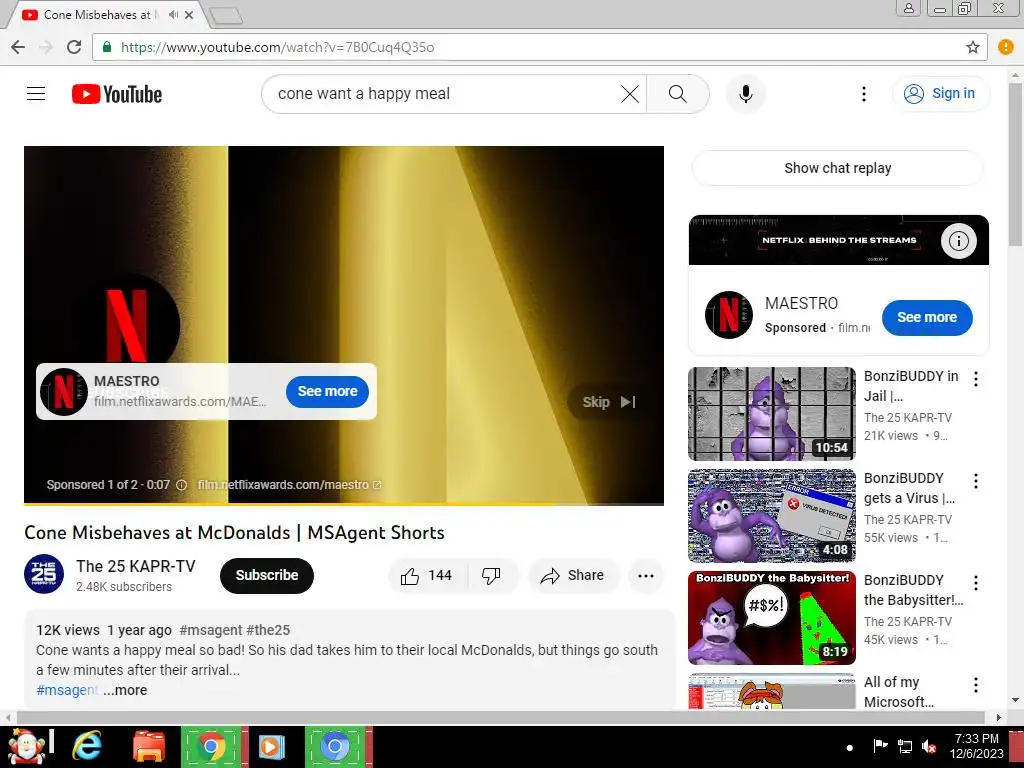Go back in browser history
The height and width of the screenshot is (768, 1024).
coord(18,47)
